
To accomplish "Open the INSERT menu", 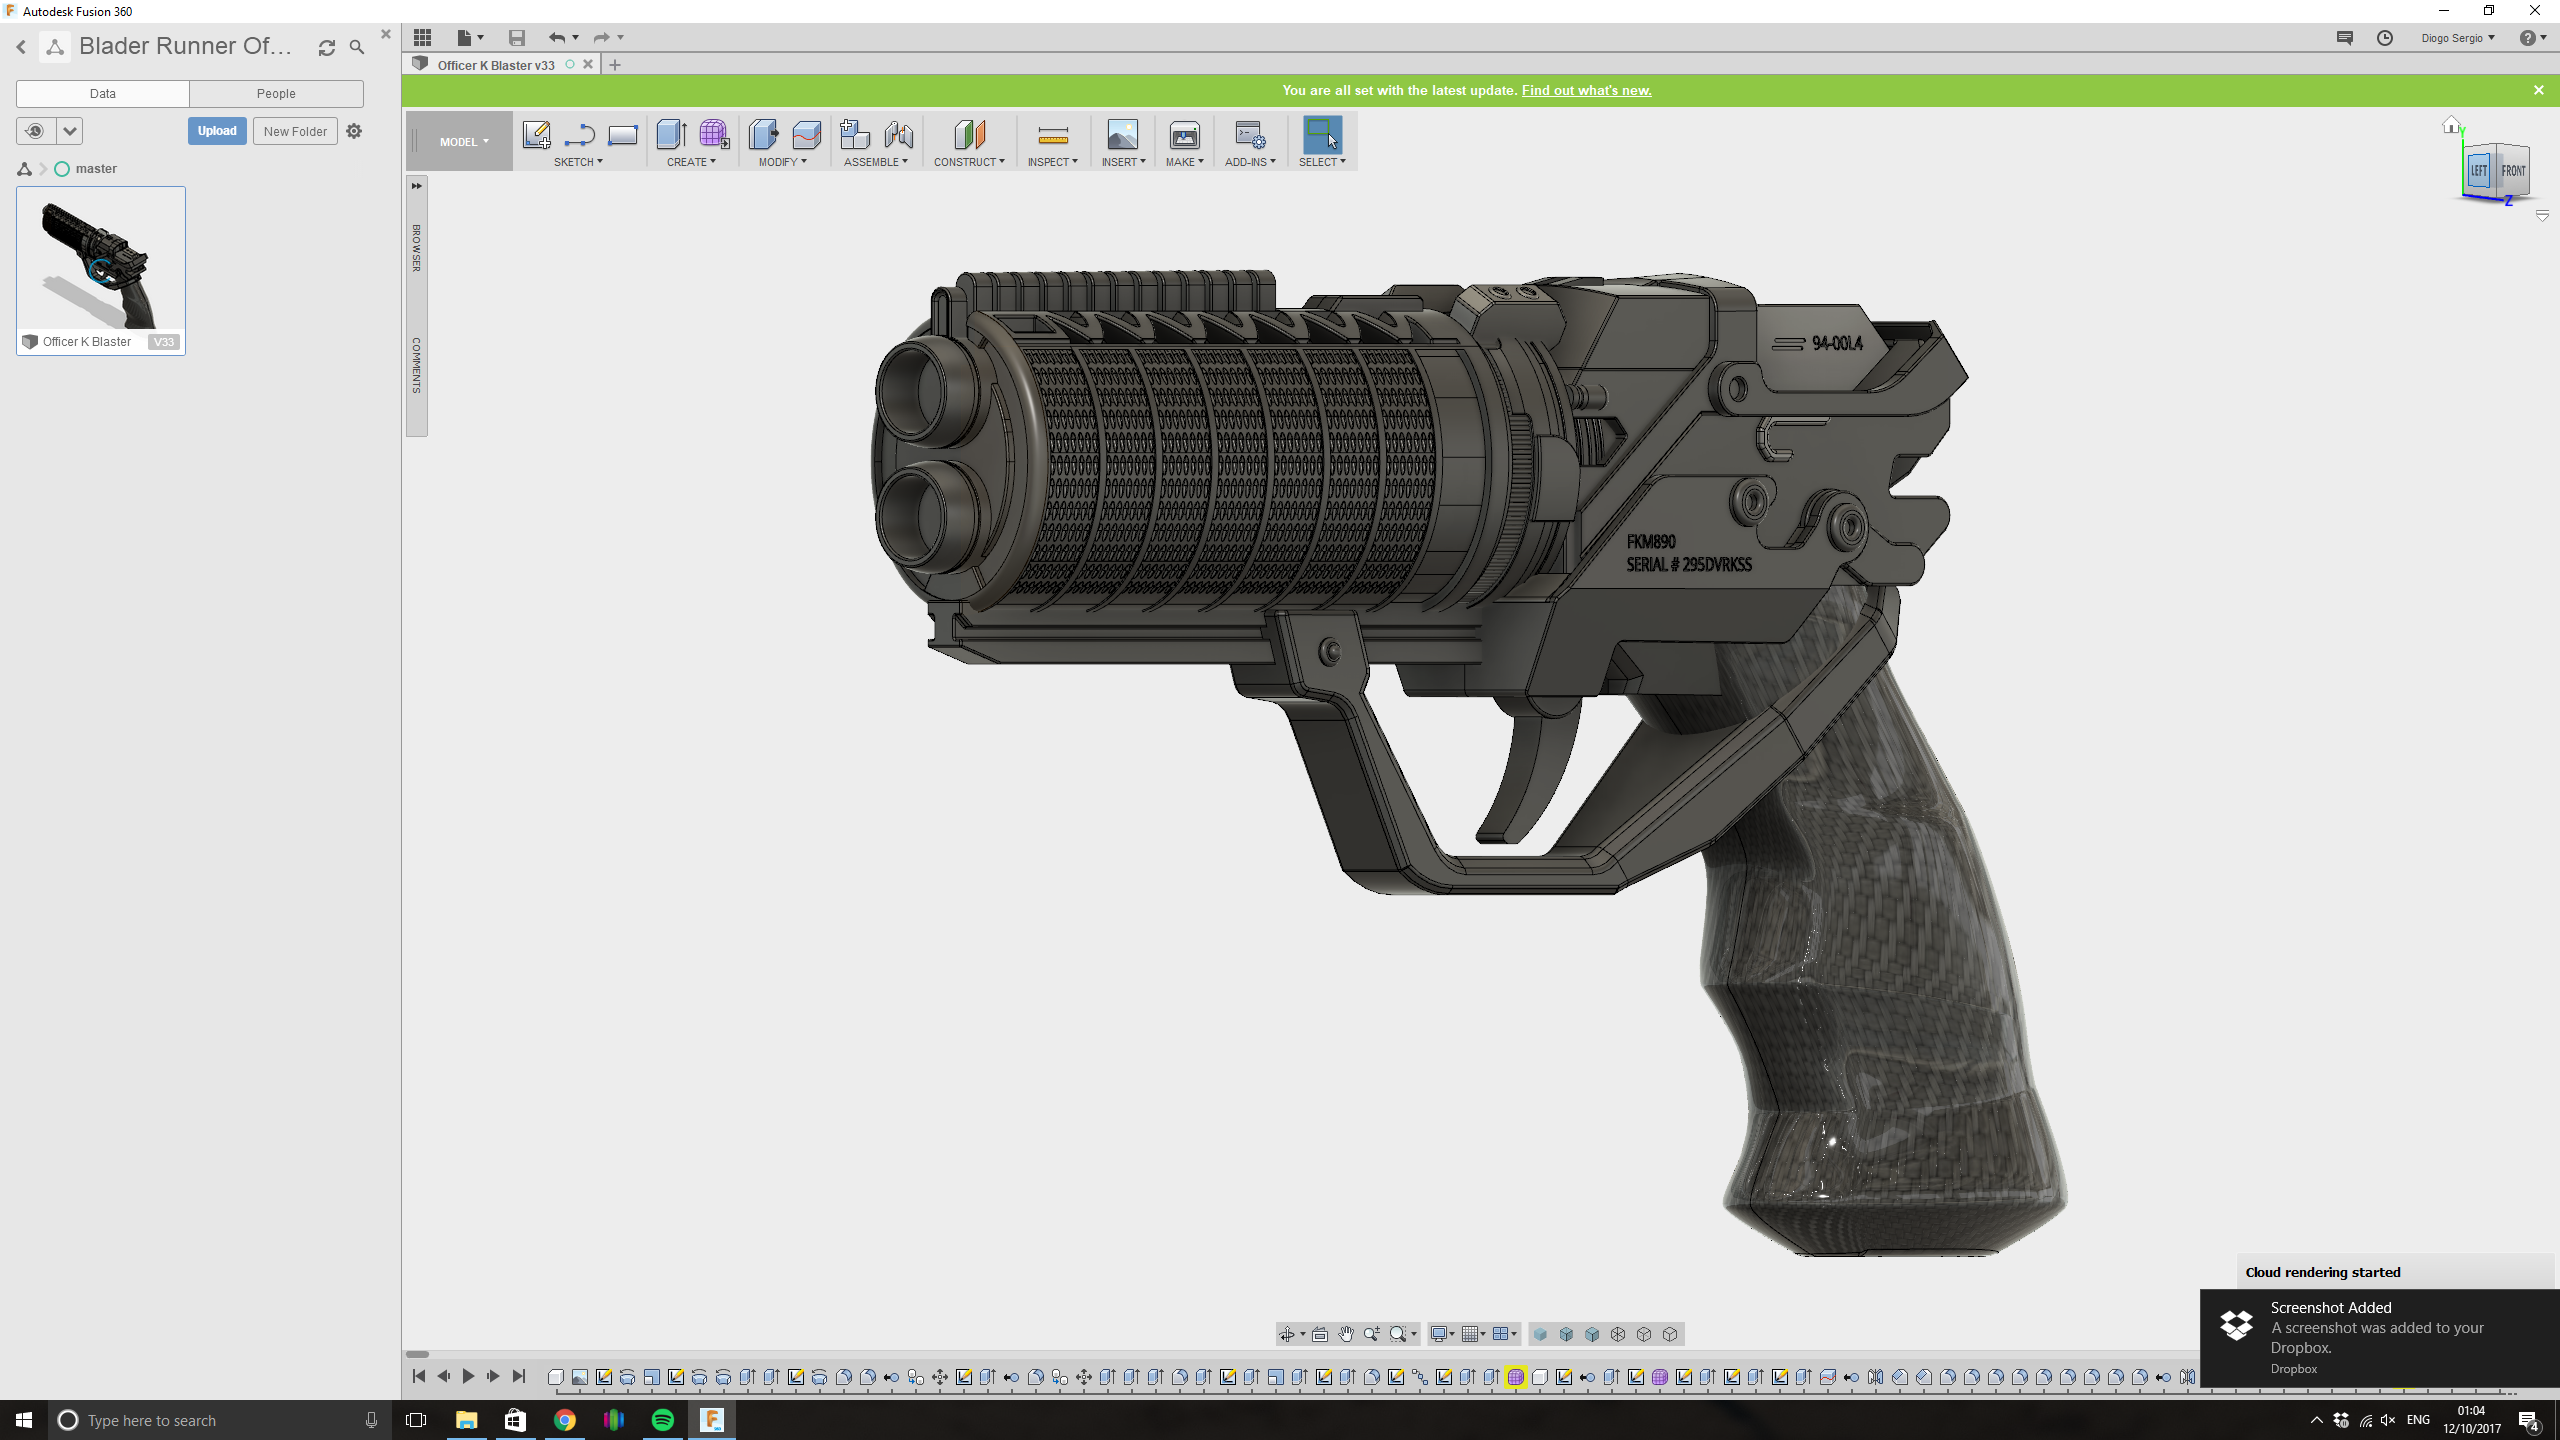I will (x=1123, y=162).
